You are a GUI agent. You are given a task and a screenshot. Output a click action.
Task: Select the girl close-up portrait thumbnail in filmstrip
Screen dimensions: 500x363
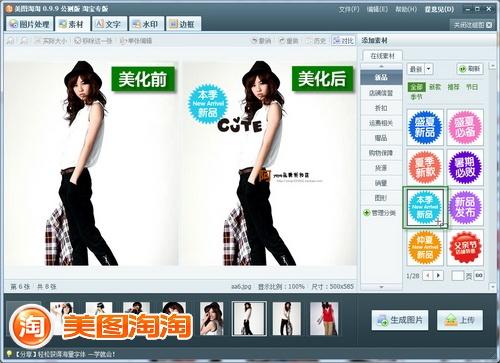(212, 318)
